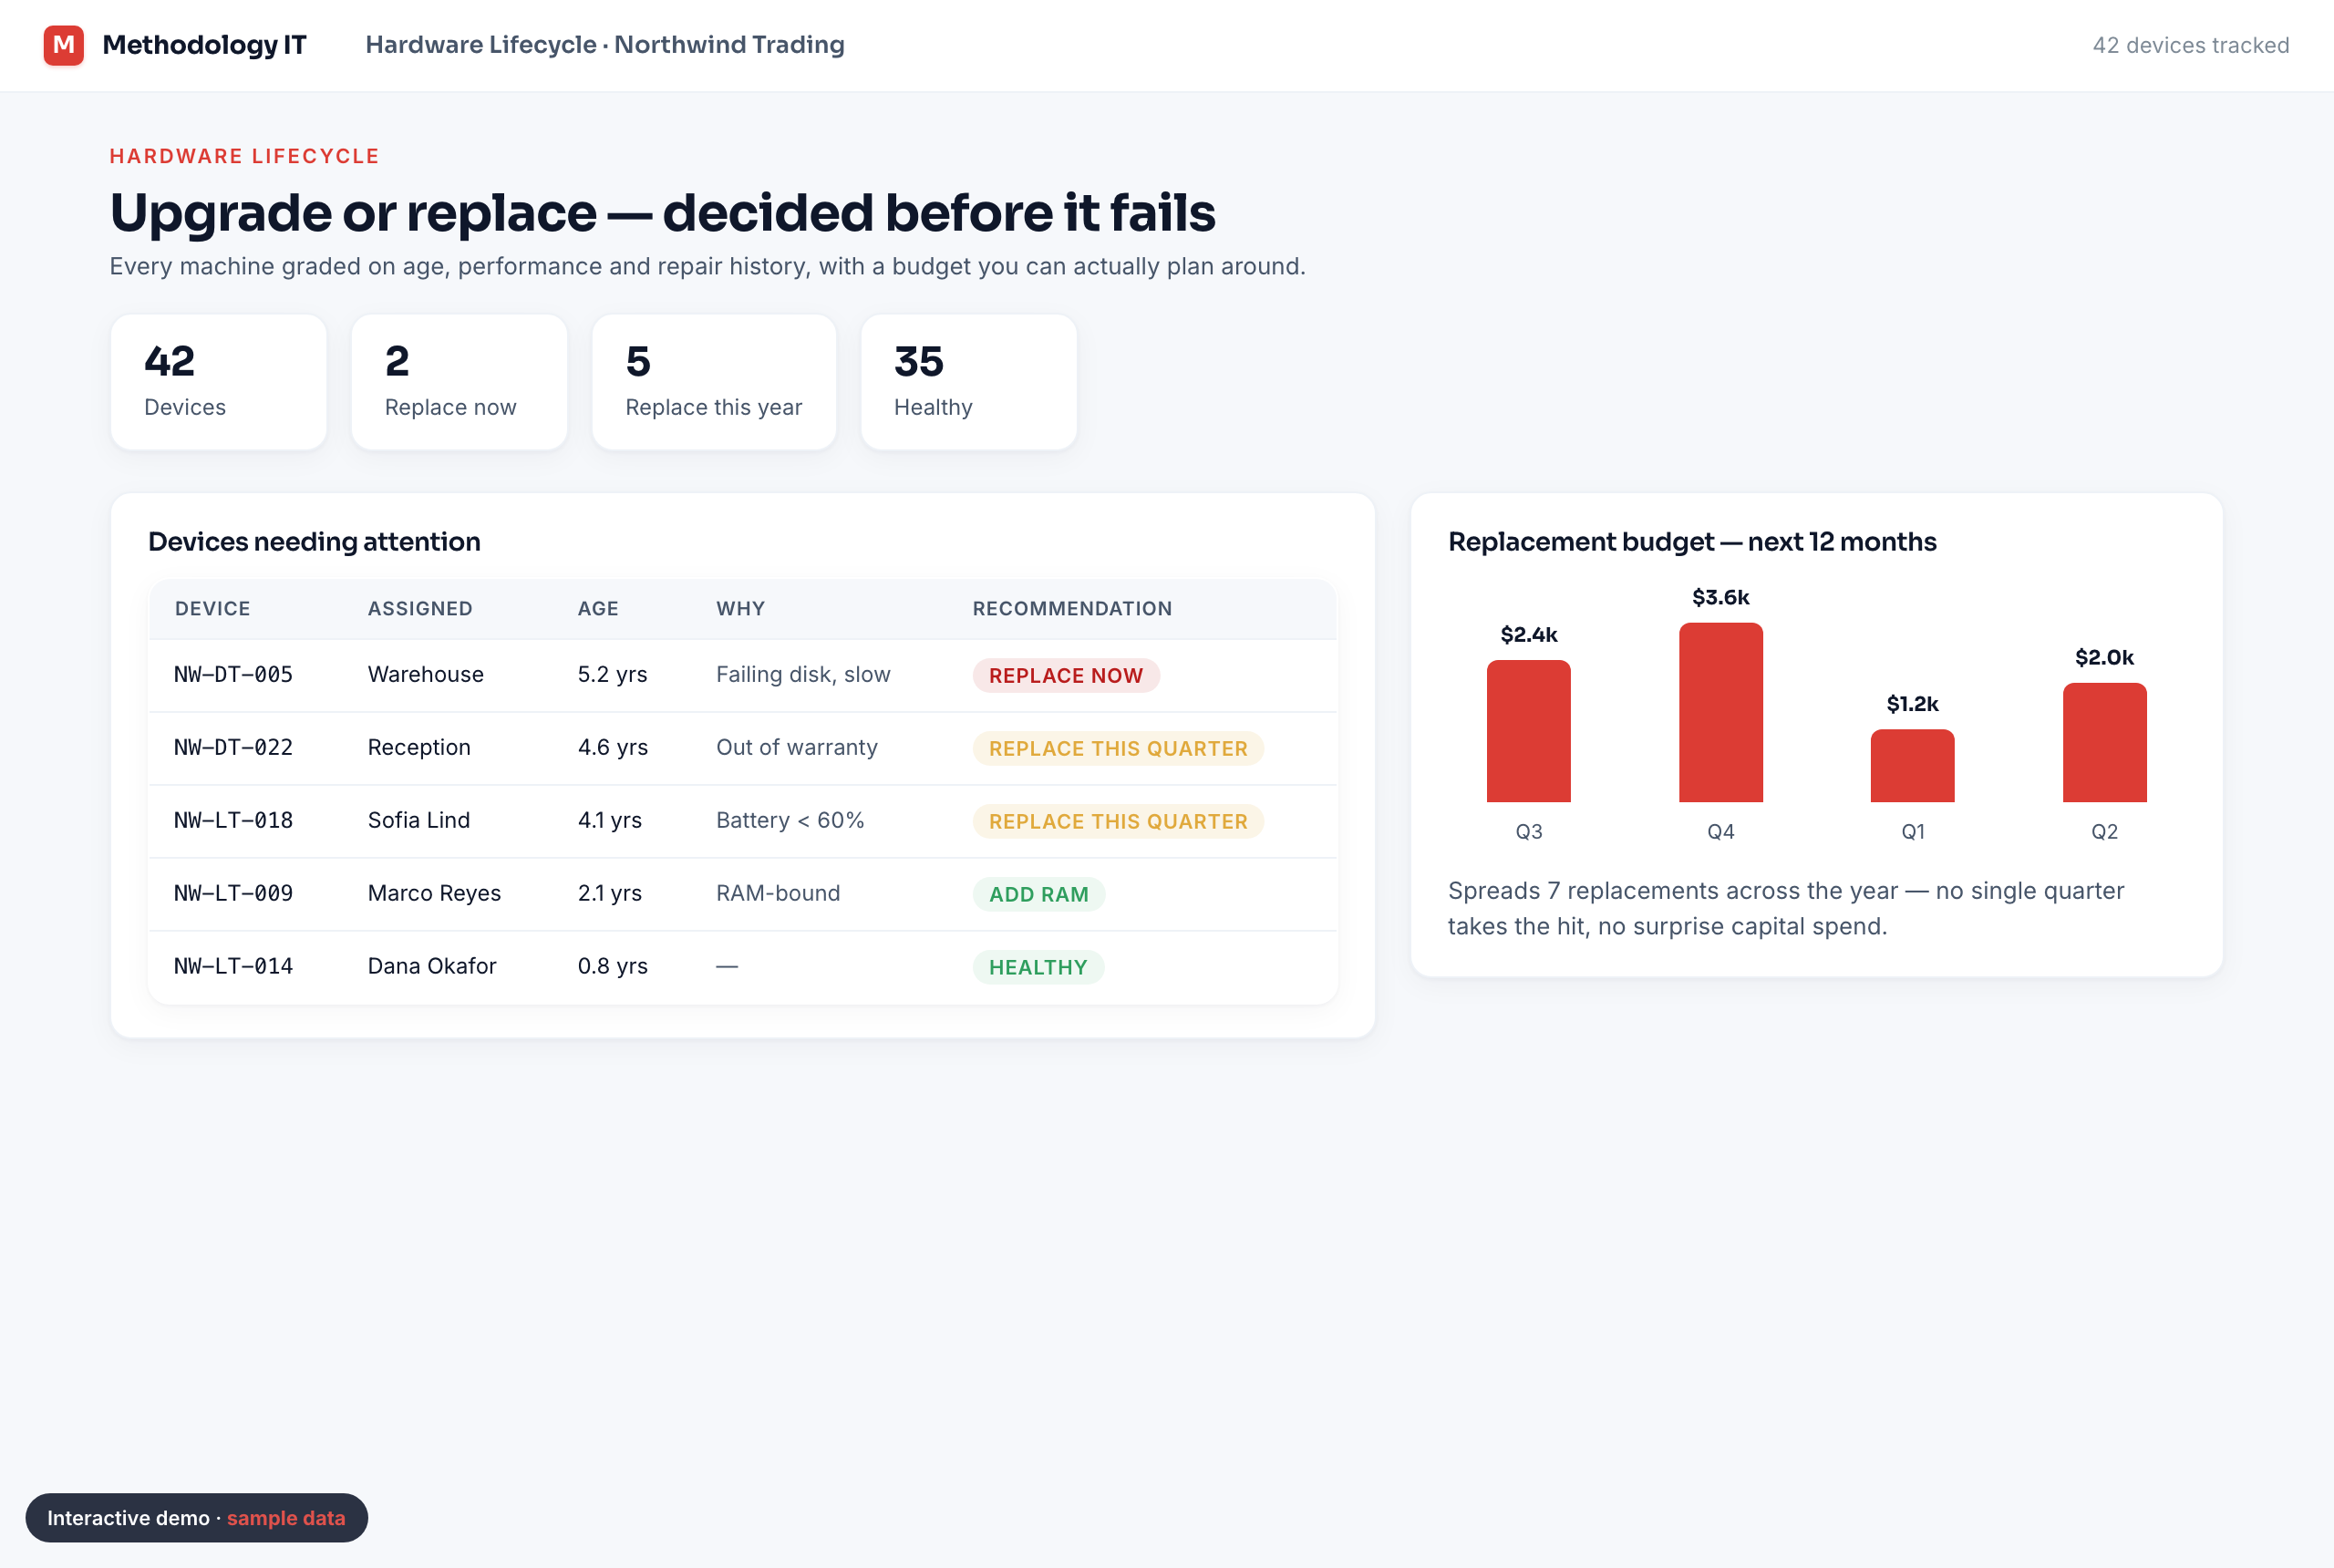Click assignee Dana Okafor
2334x1568 pixels.
point(432,967)
